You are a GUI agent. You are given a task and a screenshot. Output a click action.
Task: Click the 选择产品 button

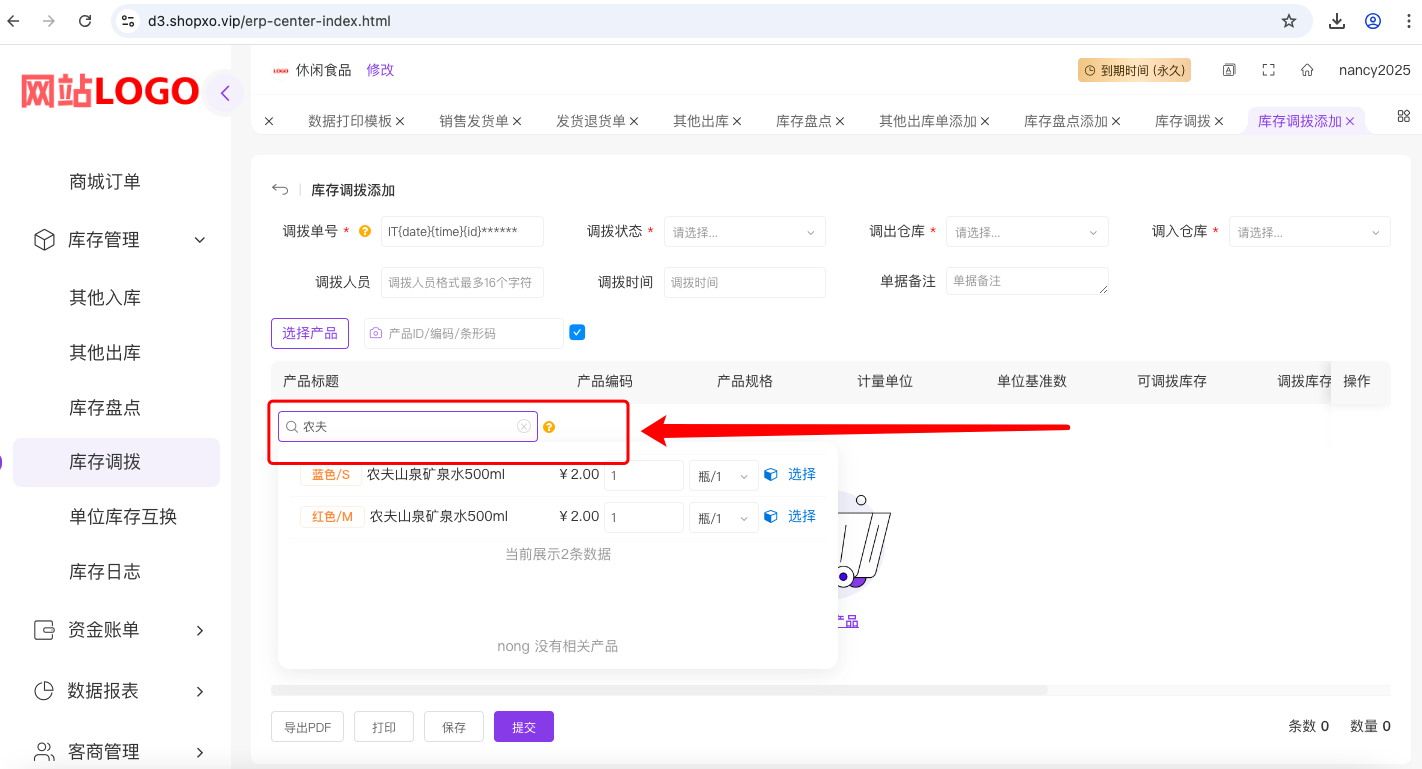point(310,333)
